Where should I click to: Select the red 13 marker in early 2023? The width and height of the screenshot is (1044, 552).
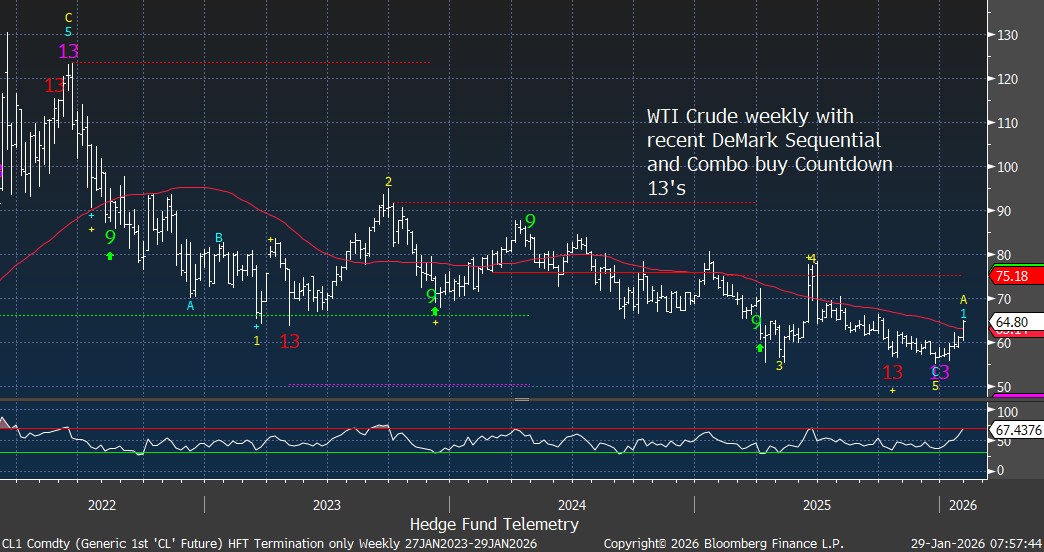tap(290, 341)
